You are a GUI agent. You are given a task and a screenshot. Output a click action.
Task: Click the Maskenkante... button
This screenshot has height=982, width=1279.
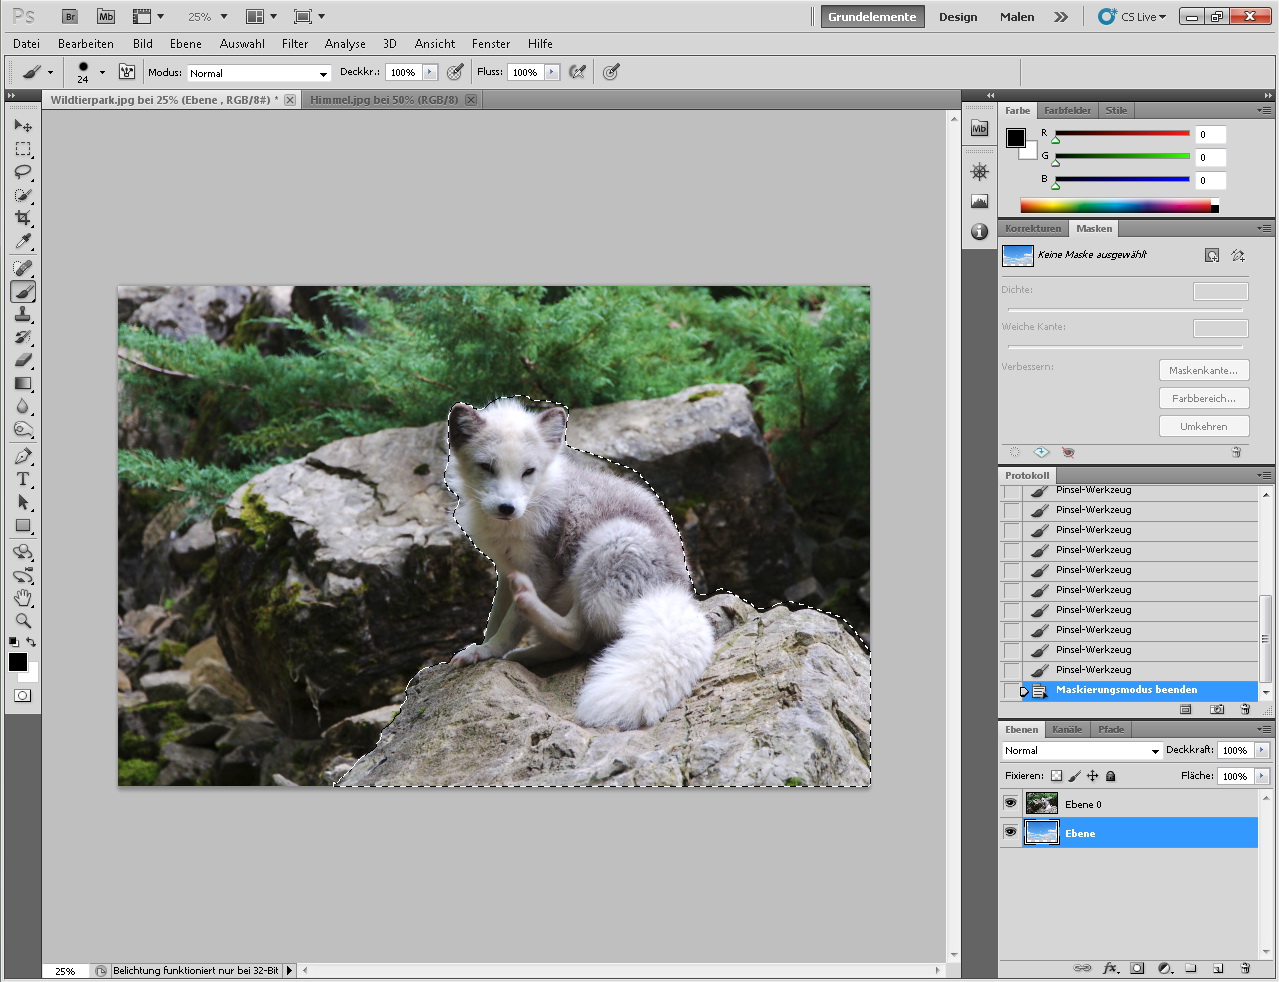1203,371
